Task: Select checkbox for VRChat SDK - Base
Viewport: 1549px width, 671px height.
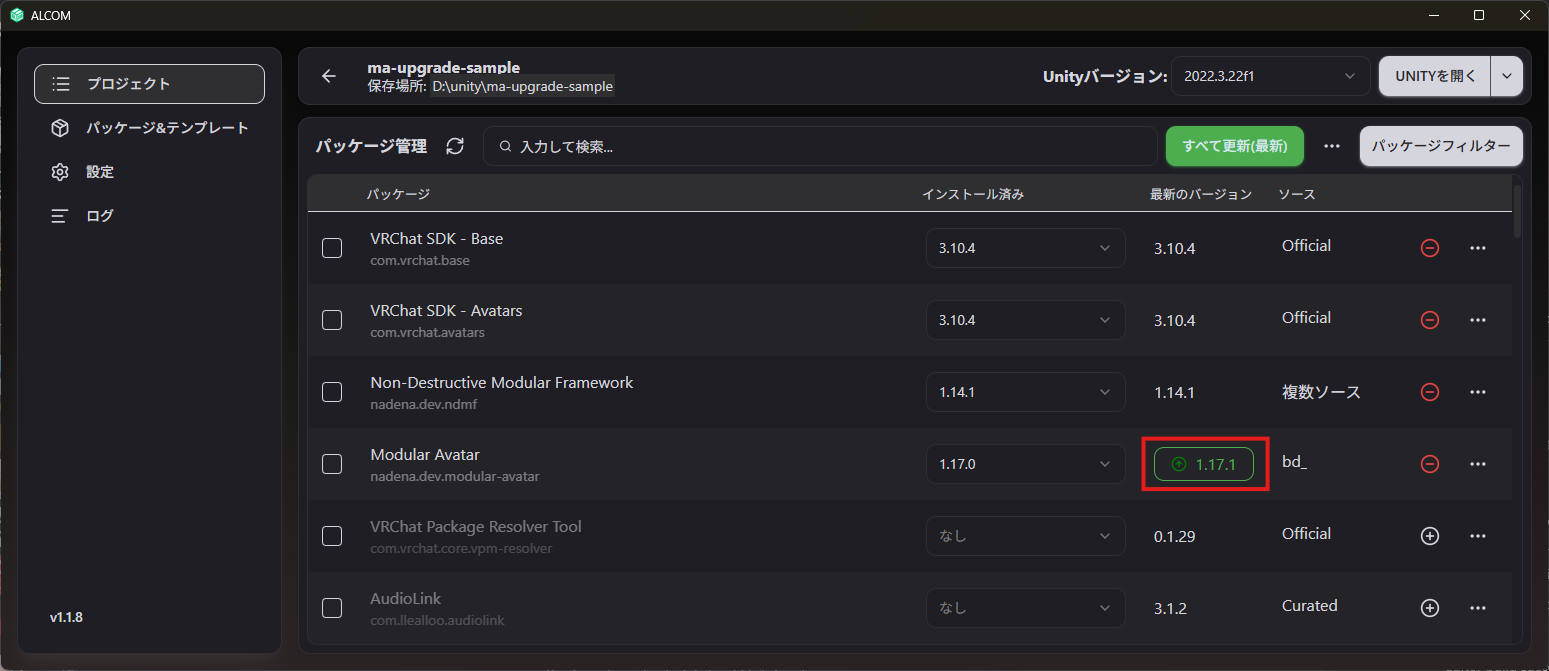Action: pos(332,248)
